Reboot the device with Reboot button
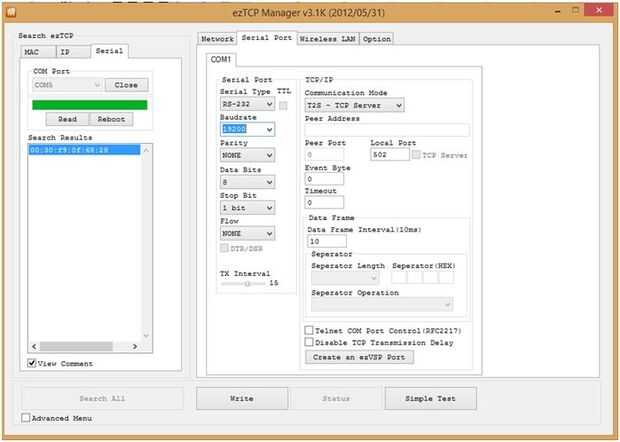 (x=111, y=119)
